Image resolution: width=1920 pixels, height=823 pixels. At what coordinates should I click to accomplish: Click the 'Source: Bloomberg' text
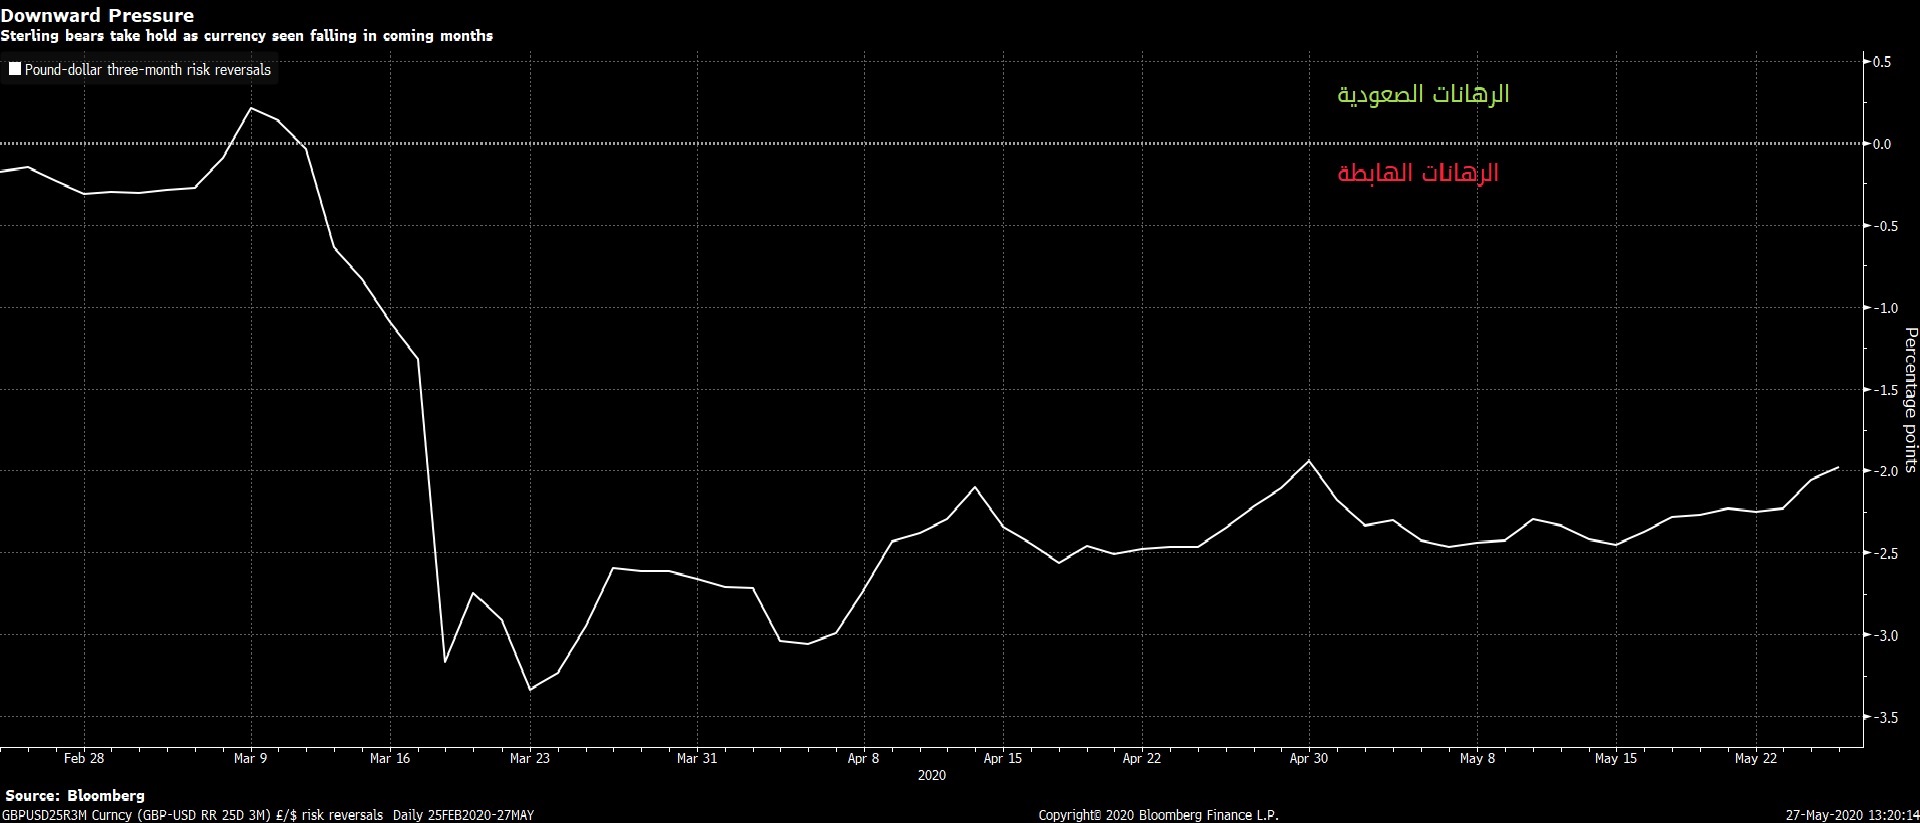click(75, 796)
